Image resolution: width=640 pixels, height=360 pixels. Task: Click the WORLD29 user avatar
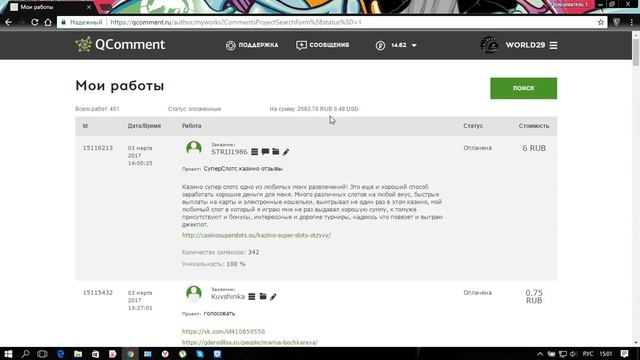pyautogui.click(x=489, y=45)
